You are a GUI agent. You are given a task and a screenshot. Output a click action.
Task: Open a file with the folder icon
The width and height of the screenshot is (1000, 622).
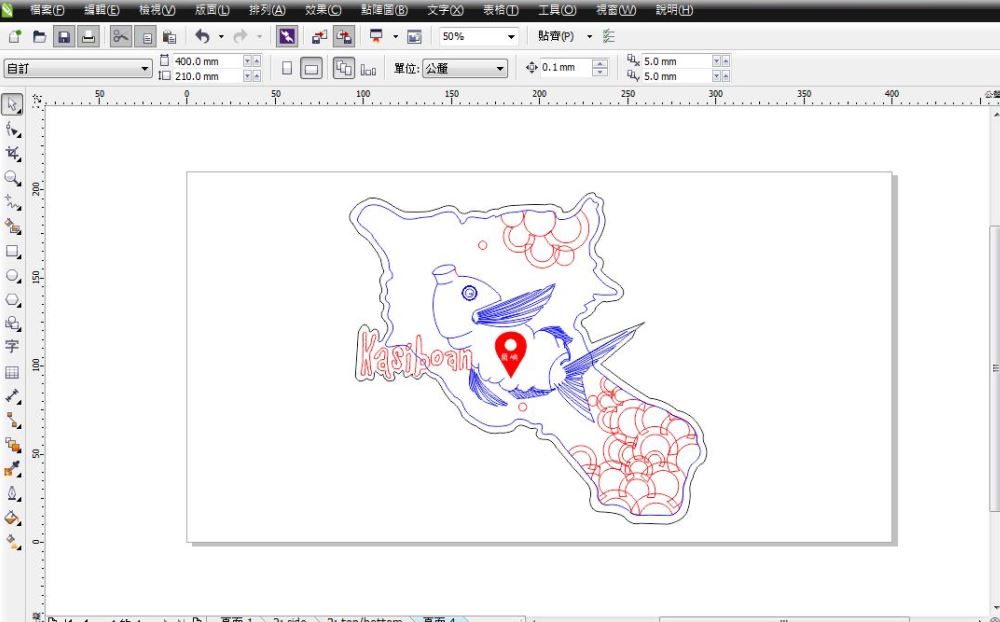[40, 36]
